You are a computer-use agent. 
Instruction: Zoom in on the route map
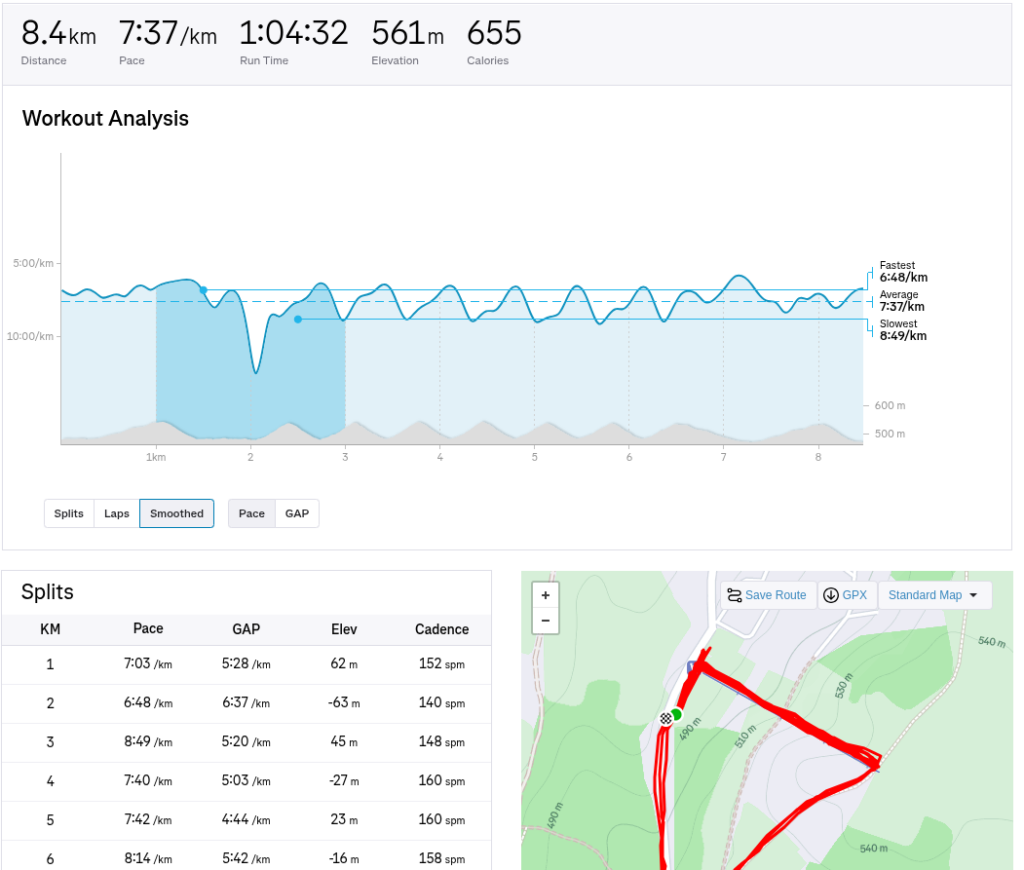pos(545,595)
